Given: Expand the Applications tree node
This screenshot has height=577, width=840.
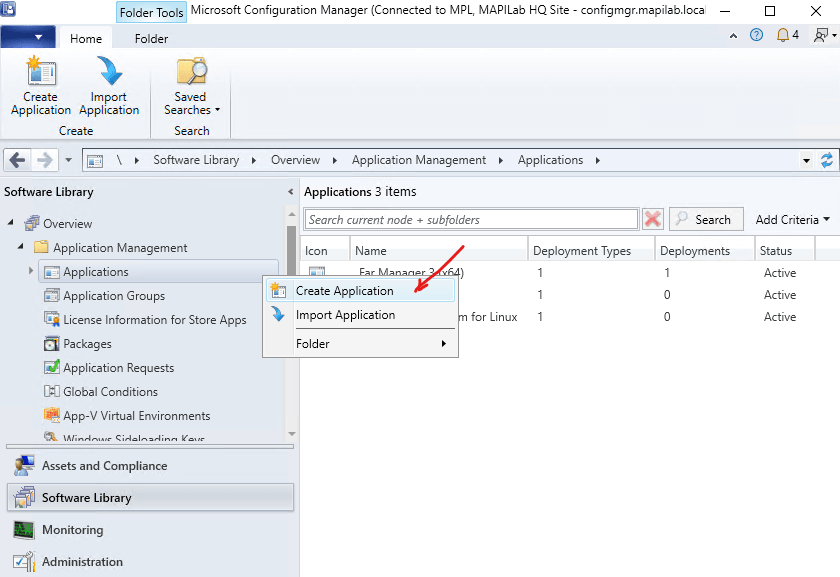Looking at the screenshot, I should coord(31,271).
